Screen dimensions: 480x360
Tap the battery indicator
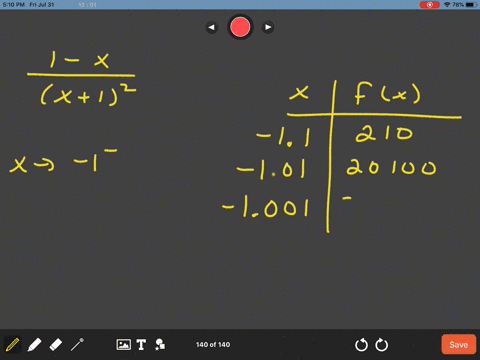tap(471, 5)
